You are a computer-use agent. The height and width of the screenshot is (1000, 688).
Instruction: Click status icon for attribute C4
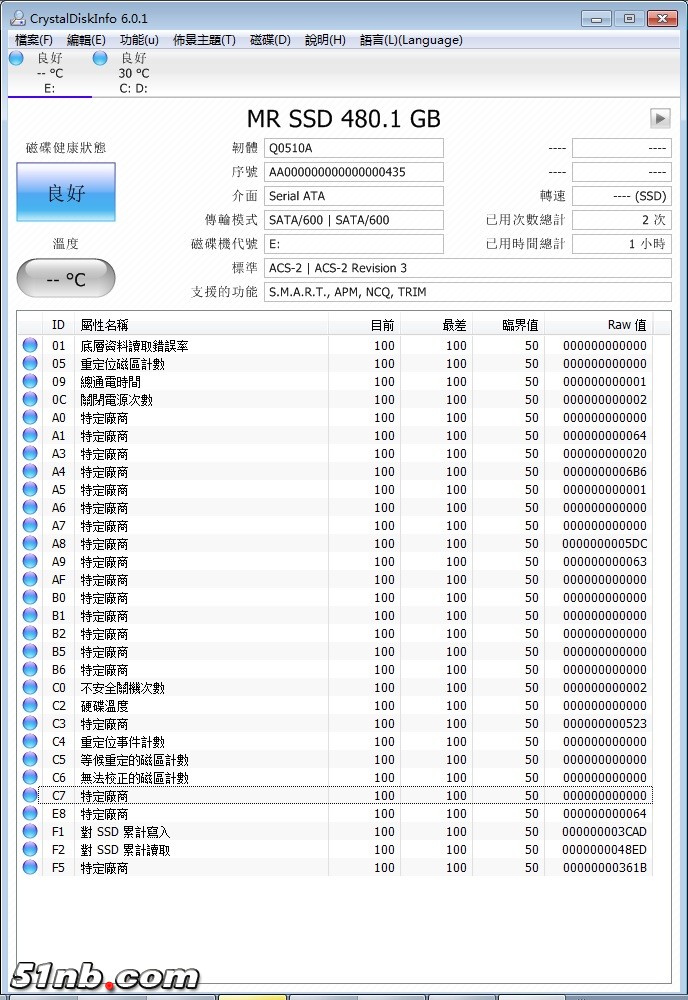30,741
